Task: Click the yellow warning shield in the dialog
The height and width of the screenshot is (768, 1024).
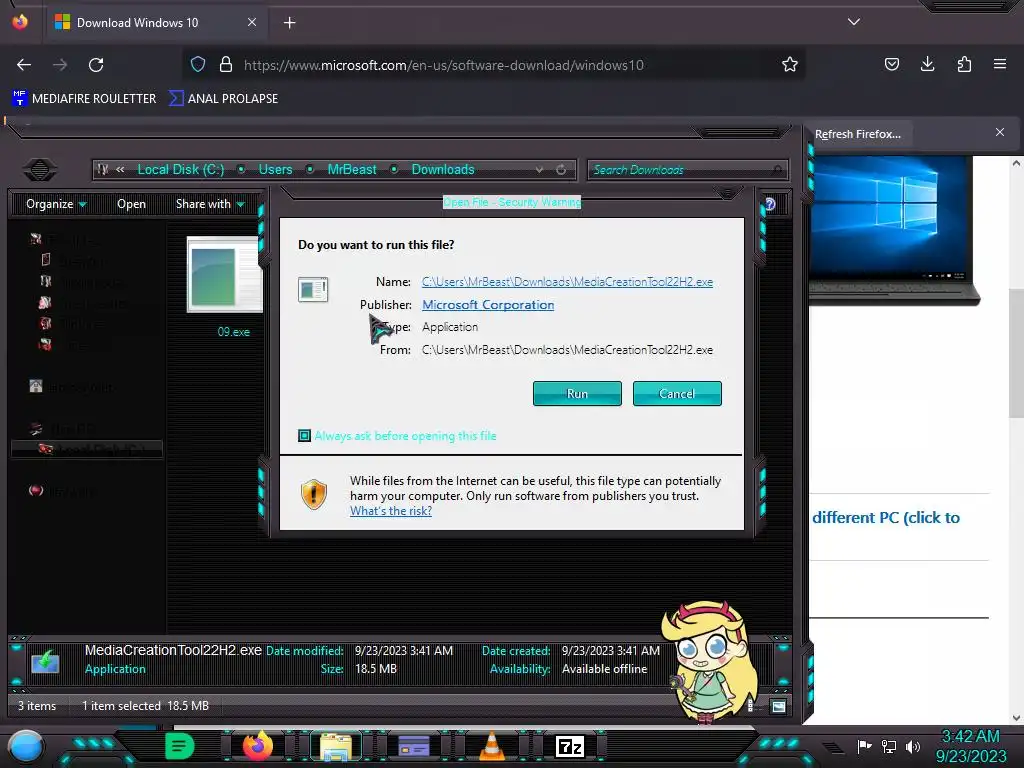Action: click(x=313, y=494)
